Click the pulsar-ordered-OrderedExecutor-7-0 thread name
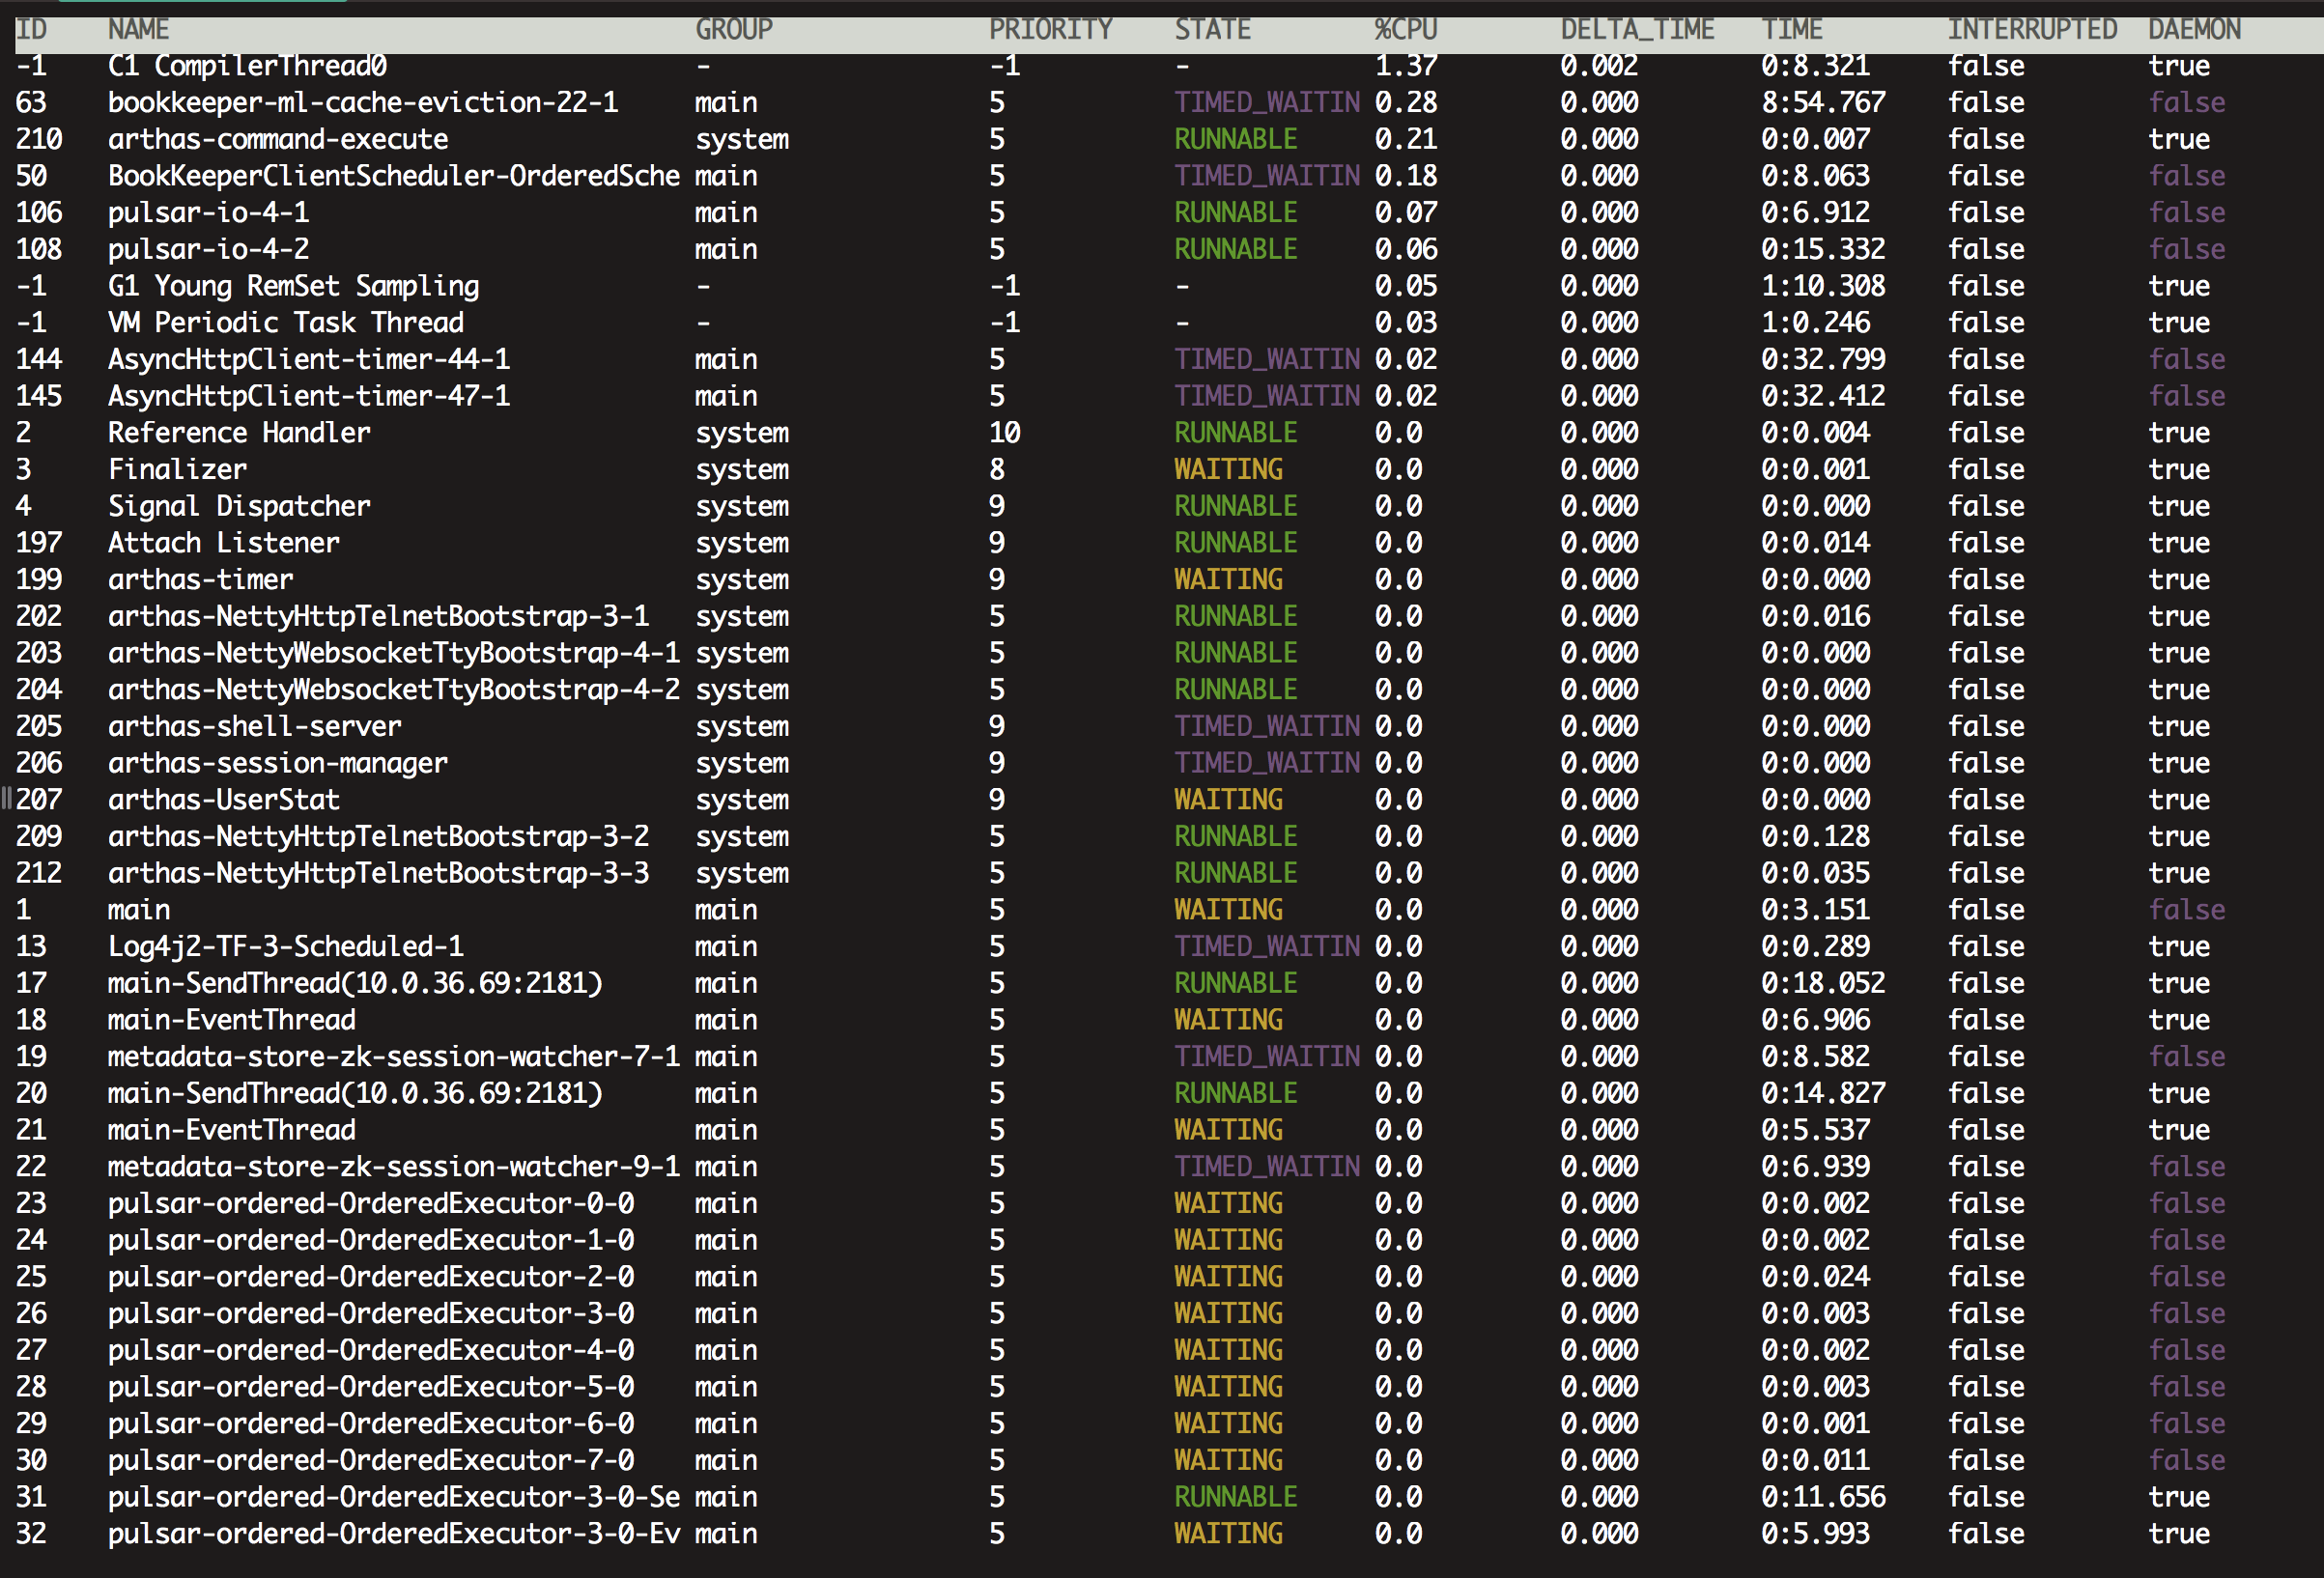Screen dimensions: 2324x1578 [x=371, y=1461]
